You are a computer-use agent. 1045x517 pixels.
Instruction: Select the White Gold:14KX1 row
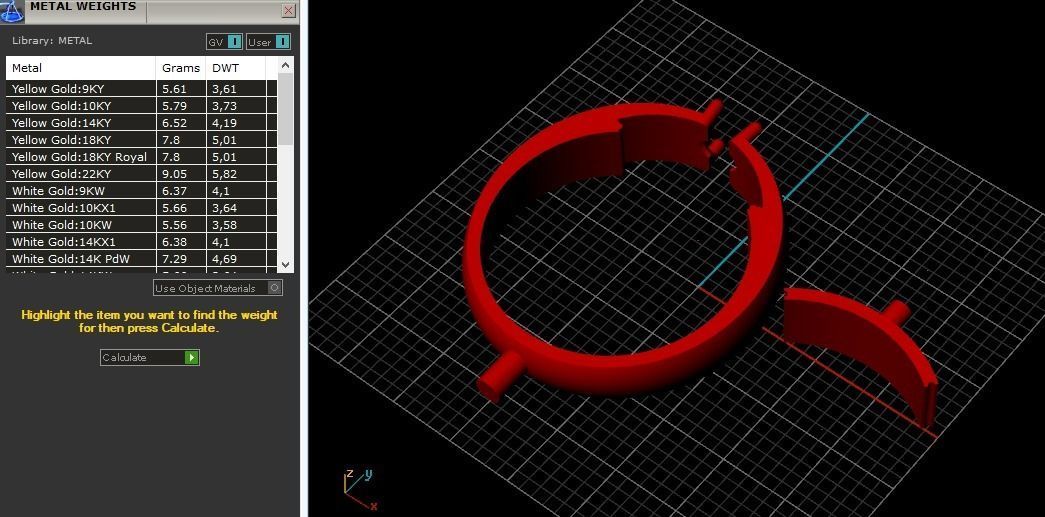pyautogui.click(x=141, y=242)
